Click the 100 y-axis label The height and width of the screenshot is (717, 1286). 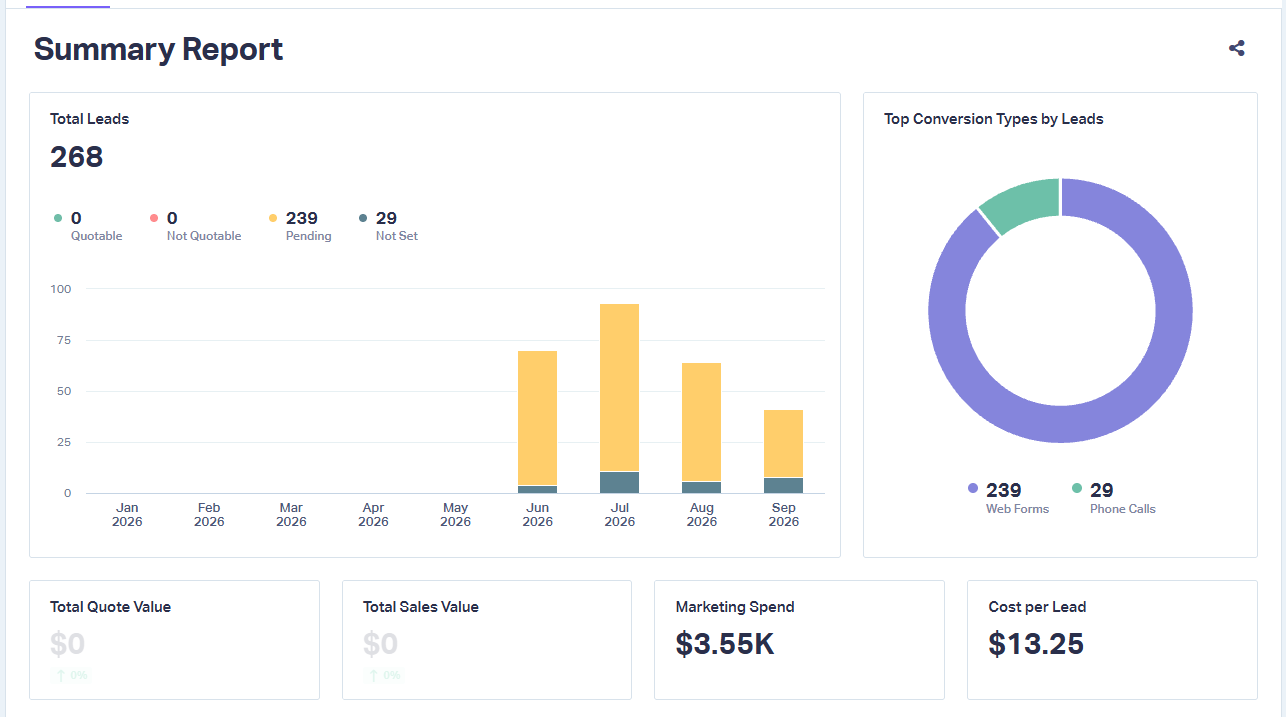pyautogui.click(x=61, y=289)
